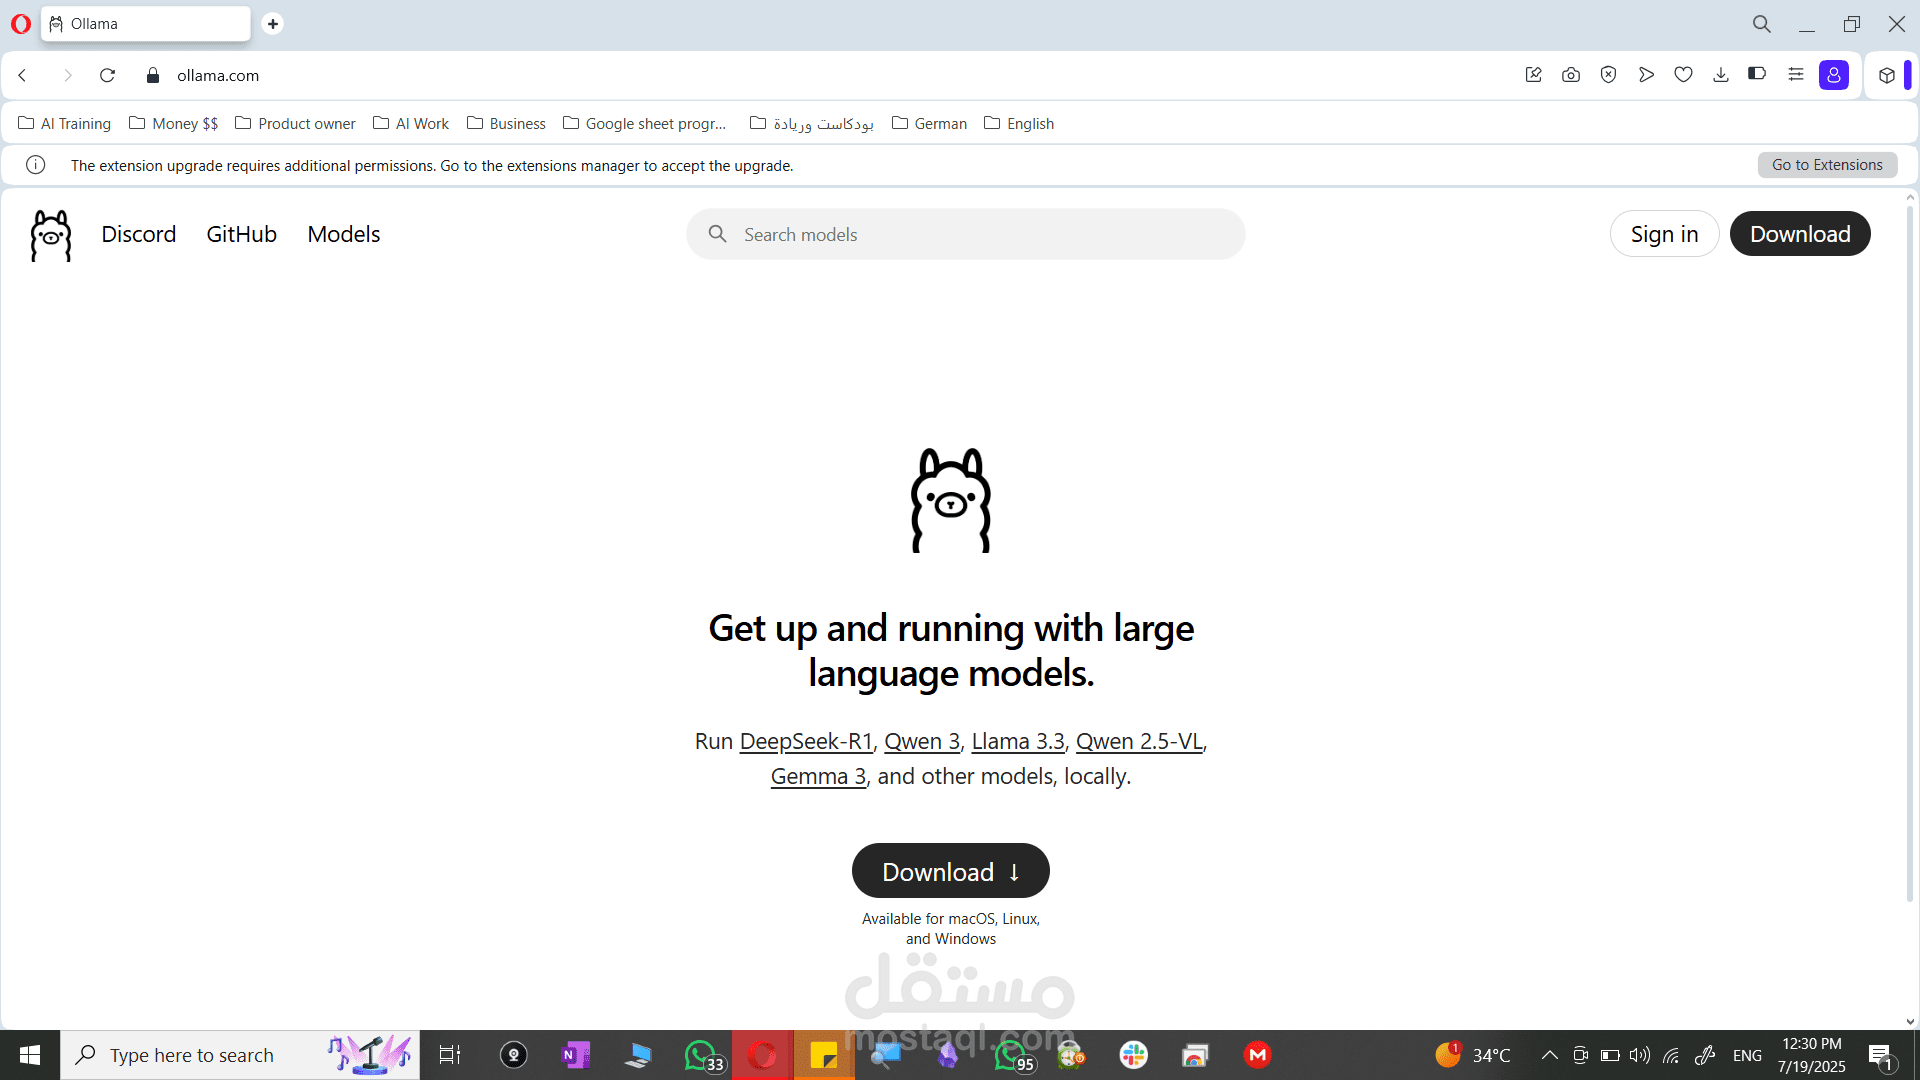Screen dimensions: 1920x1080
Task: Open the English bookmarks folder
Action: [x=1020, y=123]
